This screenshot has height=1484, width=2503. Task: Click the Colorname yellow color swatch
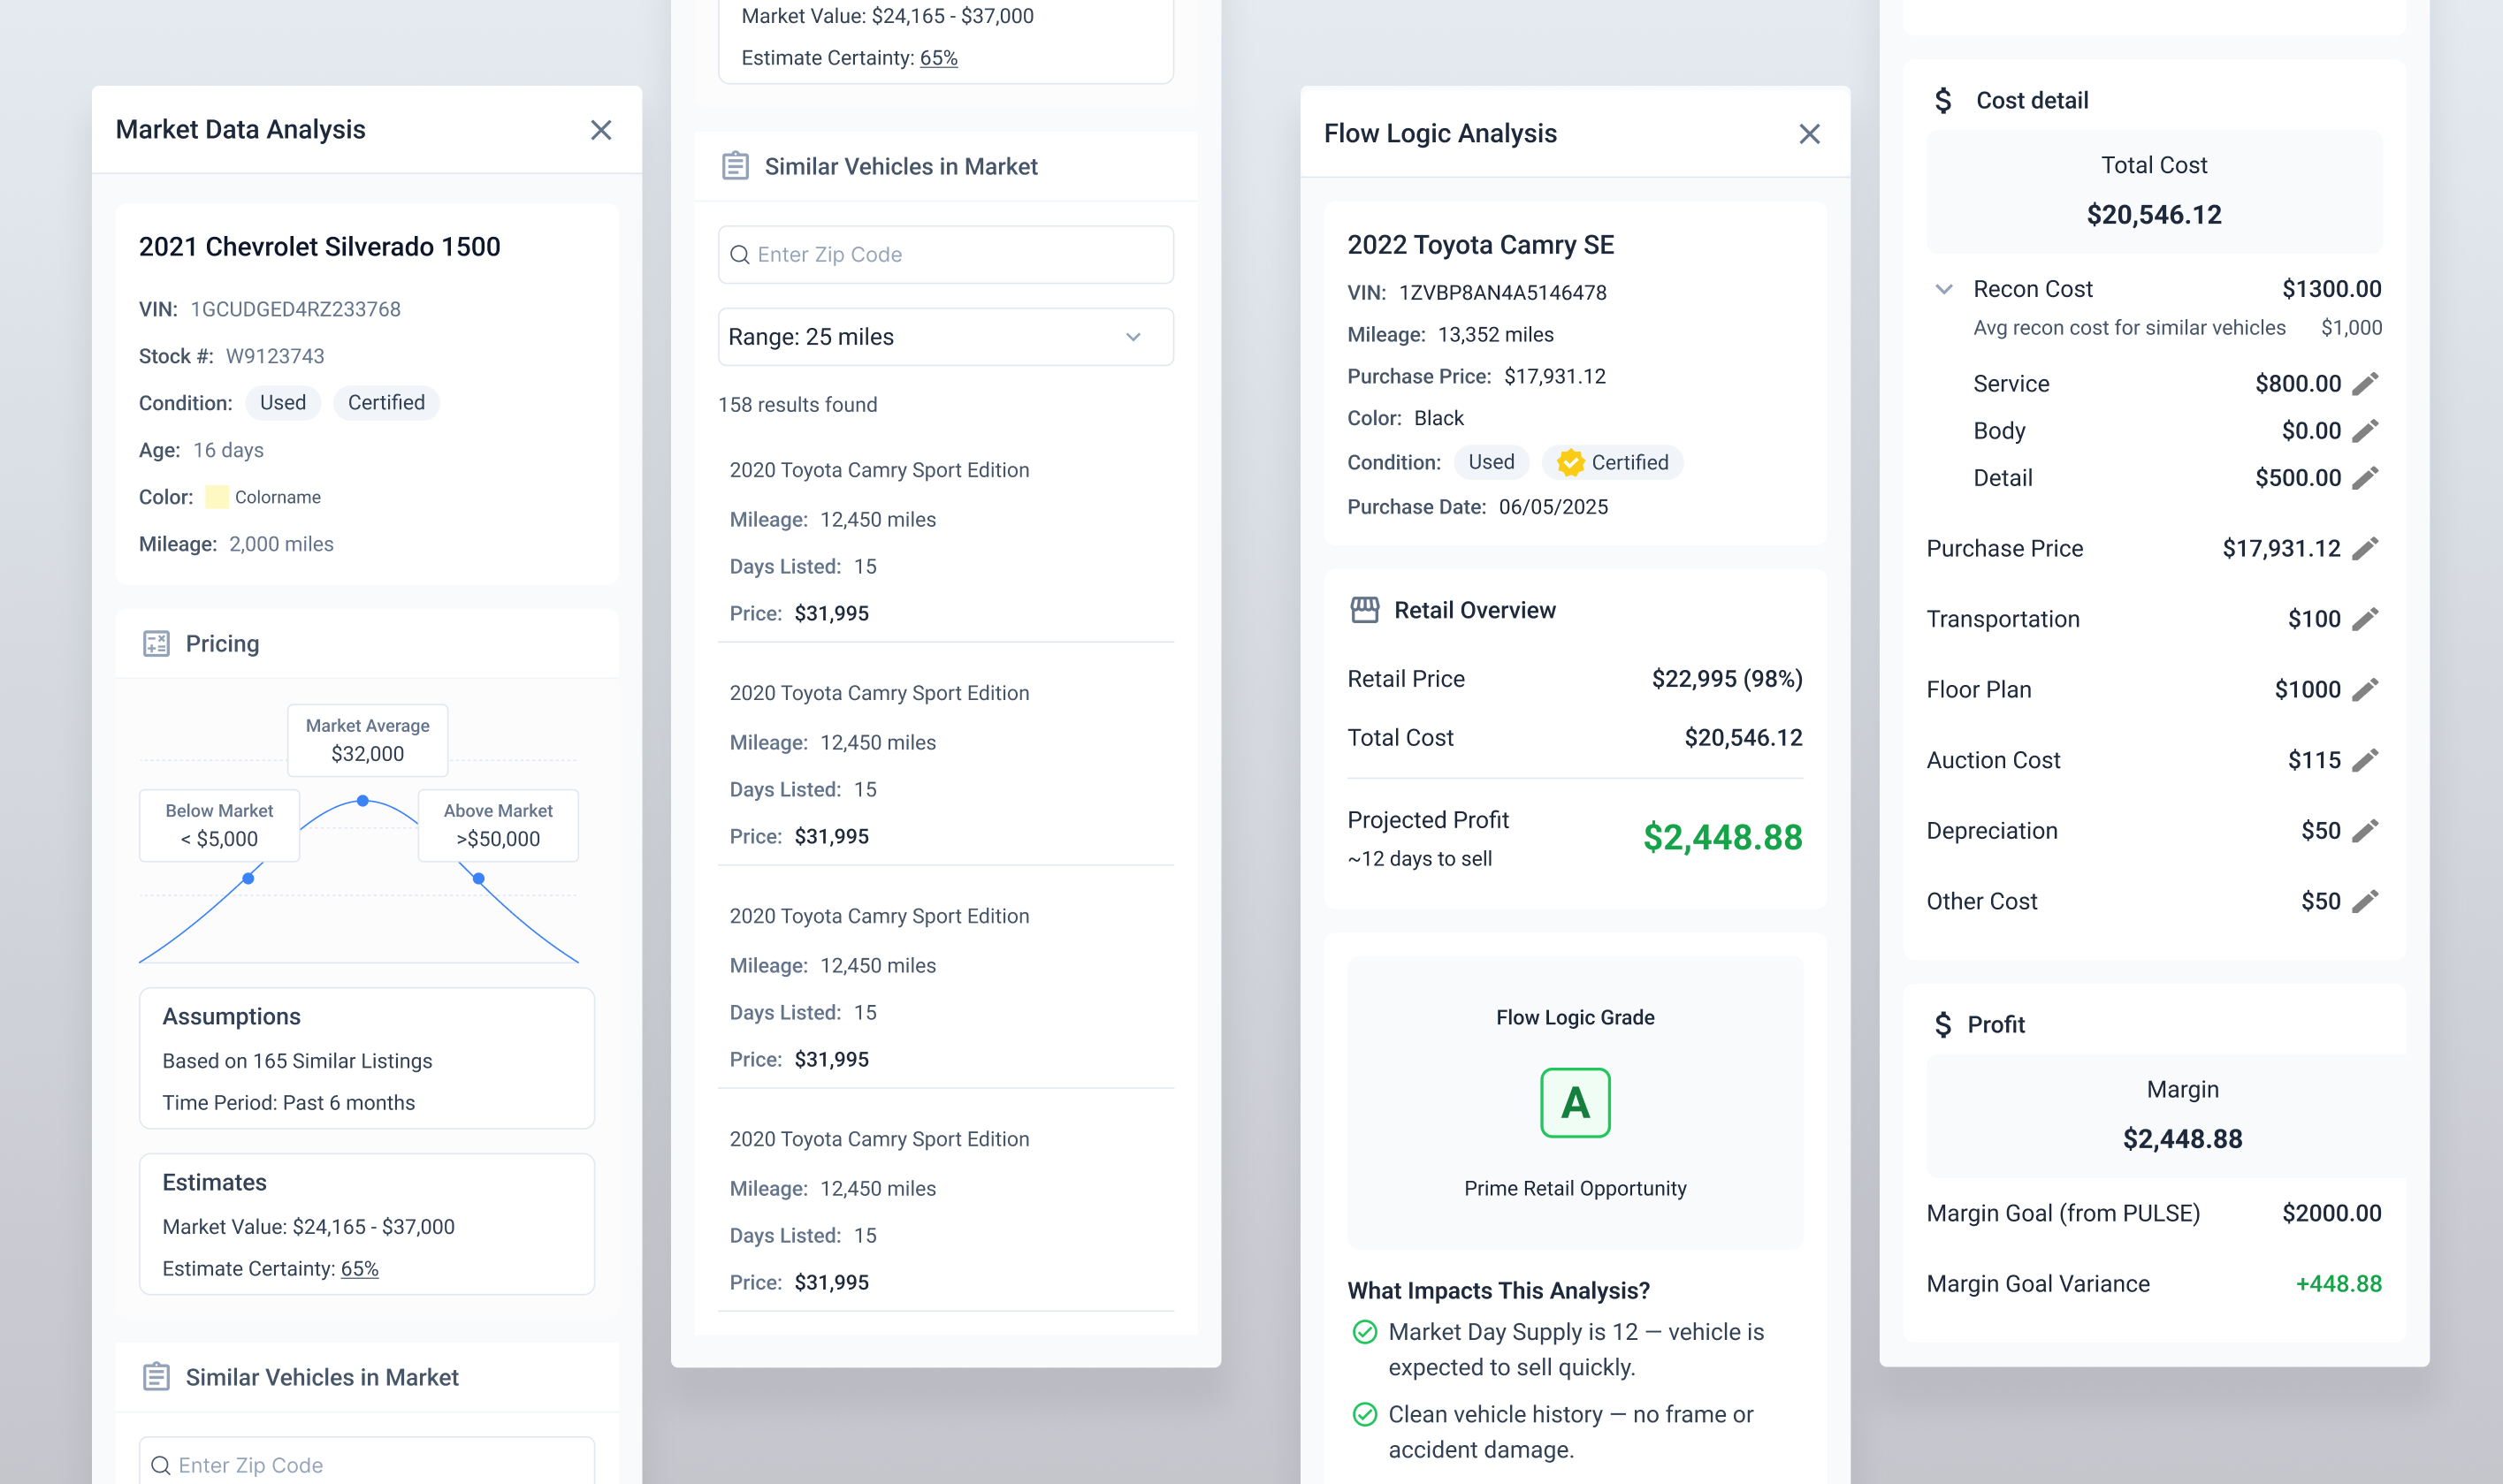216,497
